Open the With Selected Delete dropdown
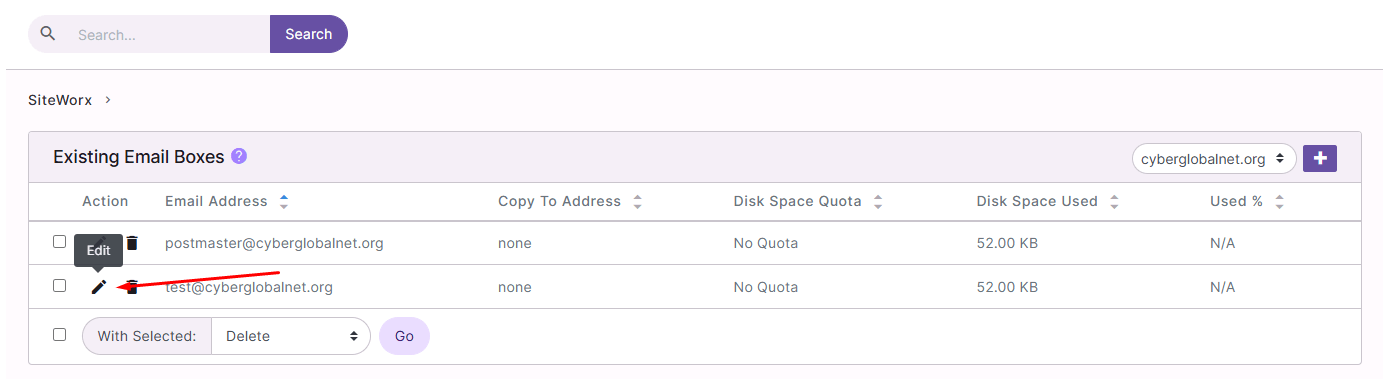This screenshot has height=379, width=1383. pyautogui.click(x=291, y=336)
